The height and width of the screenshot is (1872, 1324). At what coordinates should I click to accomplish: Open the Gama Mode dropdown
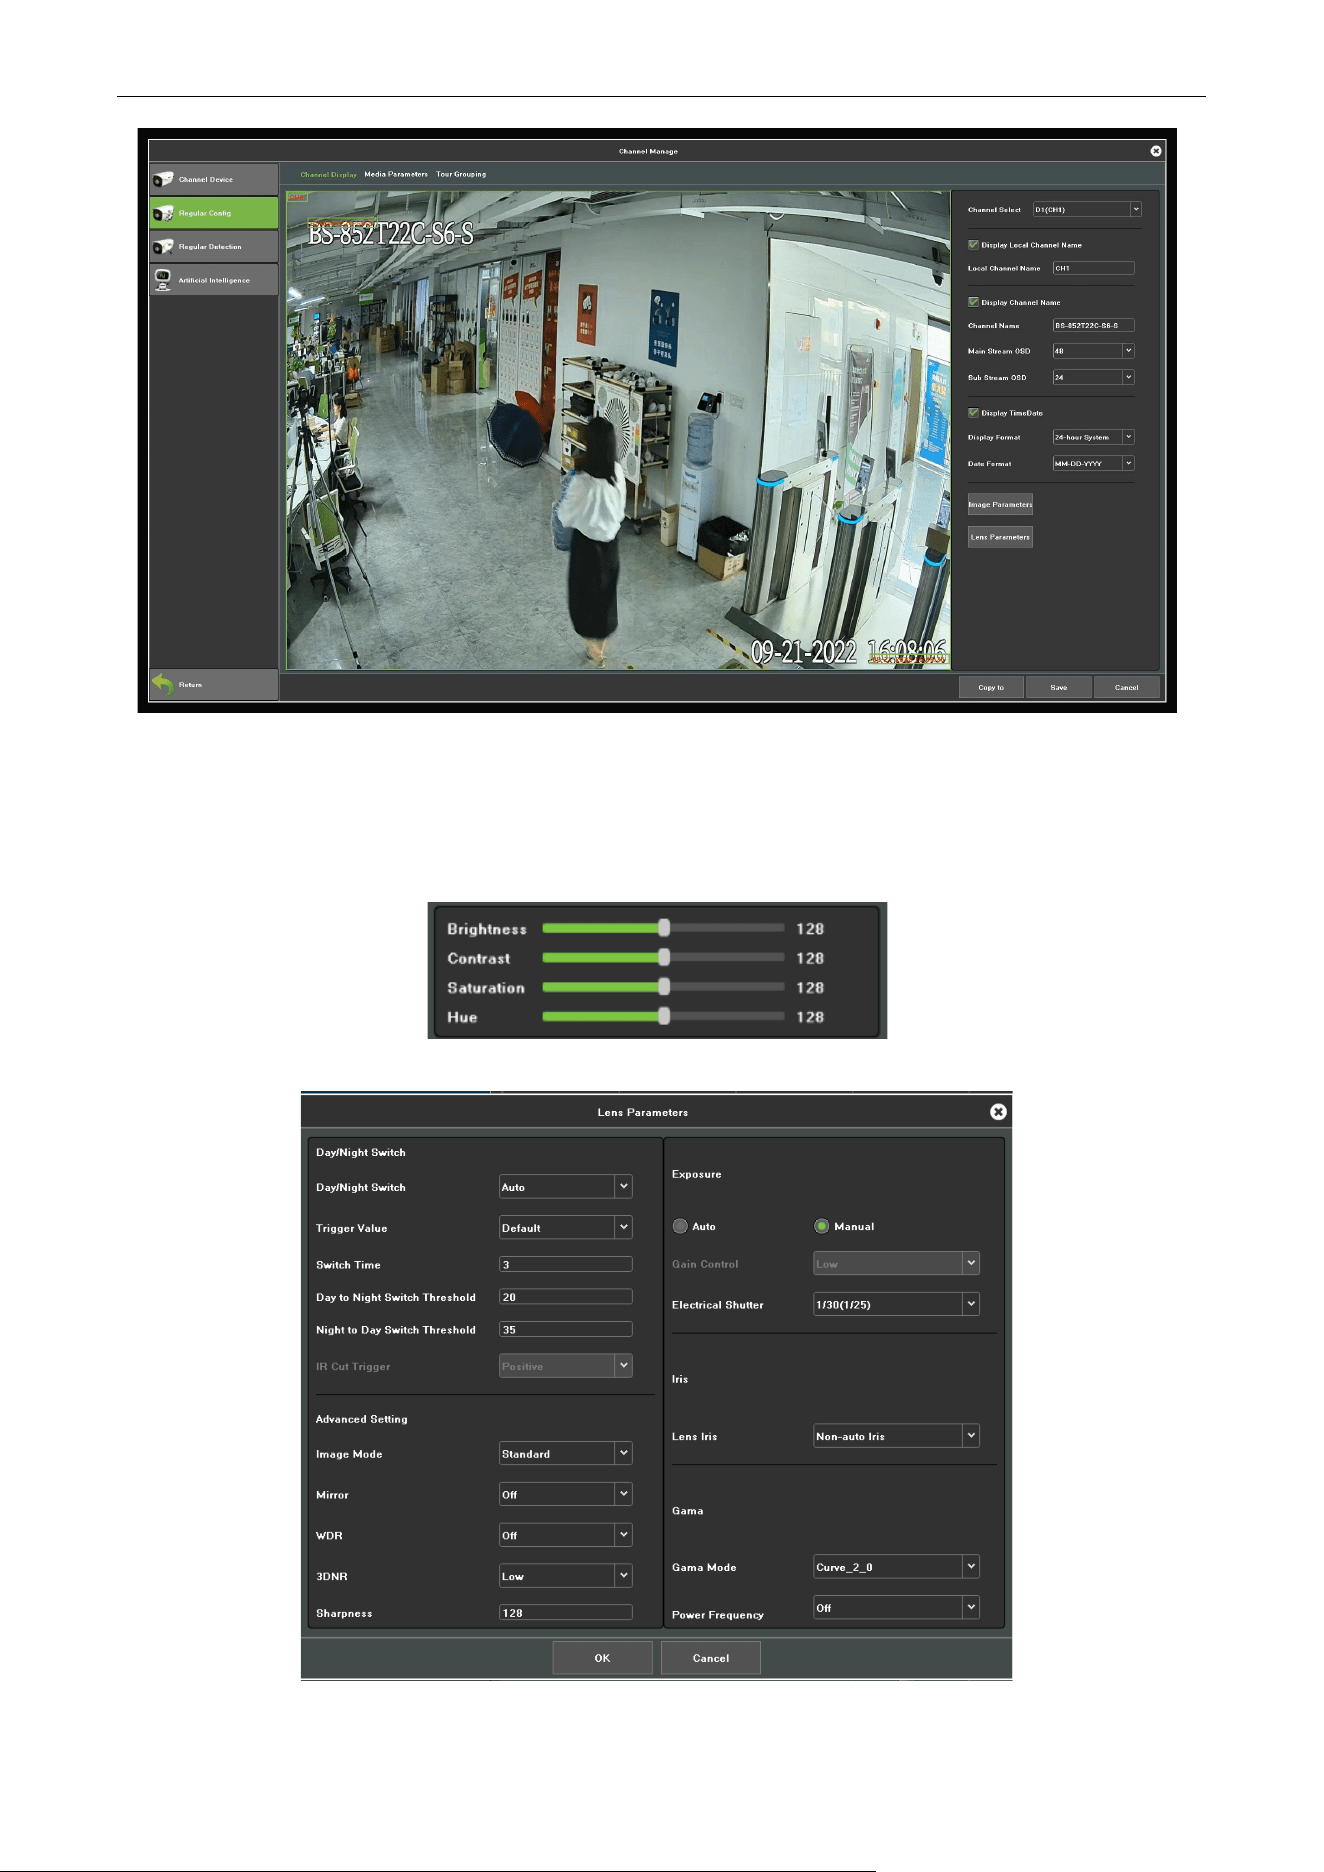coord(897,1567)
